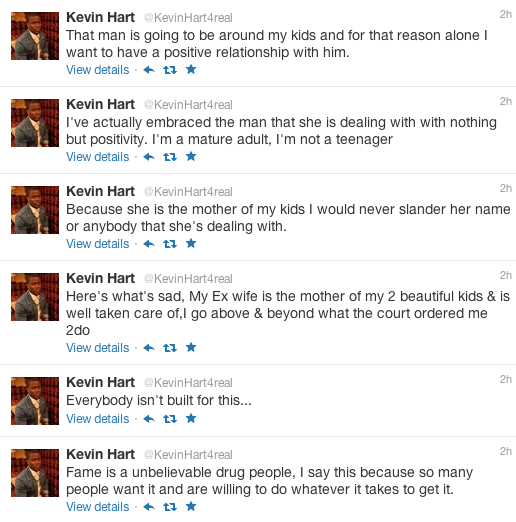View details of 'Everybody isn't built for this'

tap(97, 419)
